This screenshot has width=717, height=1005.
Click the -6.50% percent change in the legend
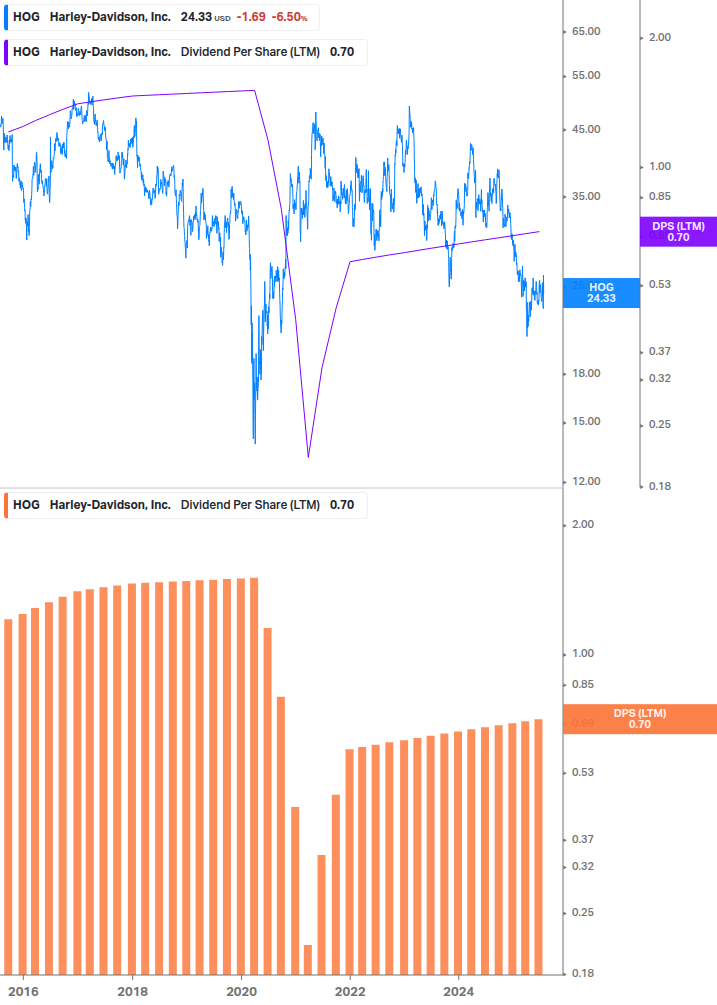(289, 17)
